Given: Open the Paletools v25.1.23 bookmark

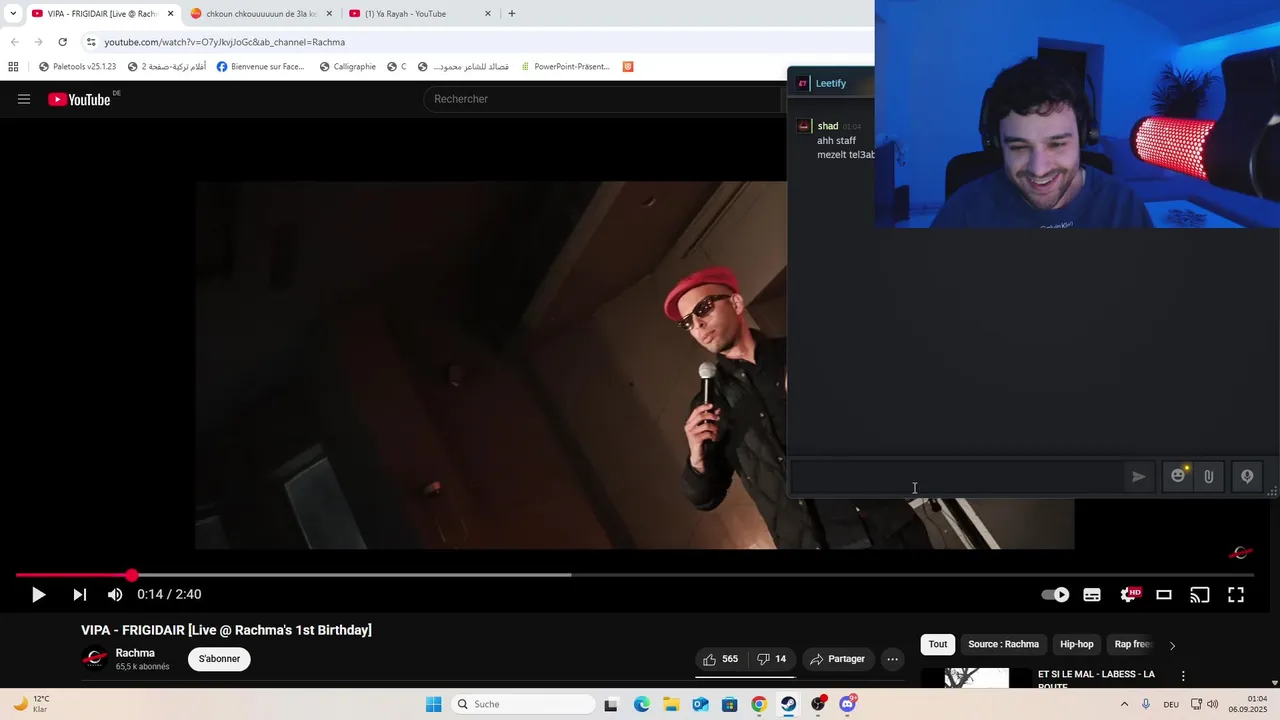Looking at the screenshot, I should click(77, 67).
